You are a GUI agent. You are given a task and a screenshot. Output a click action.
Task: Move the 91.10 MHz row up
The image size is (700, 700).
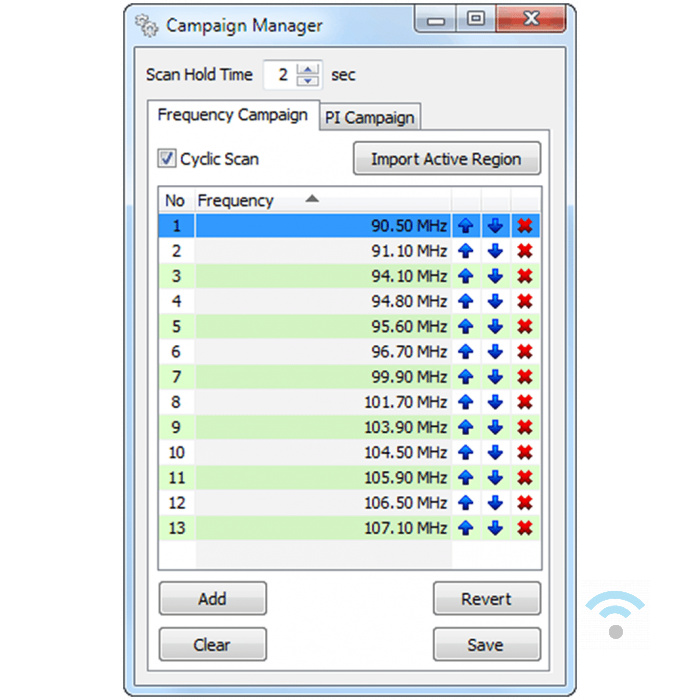pos(465,251)
